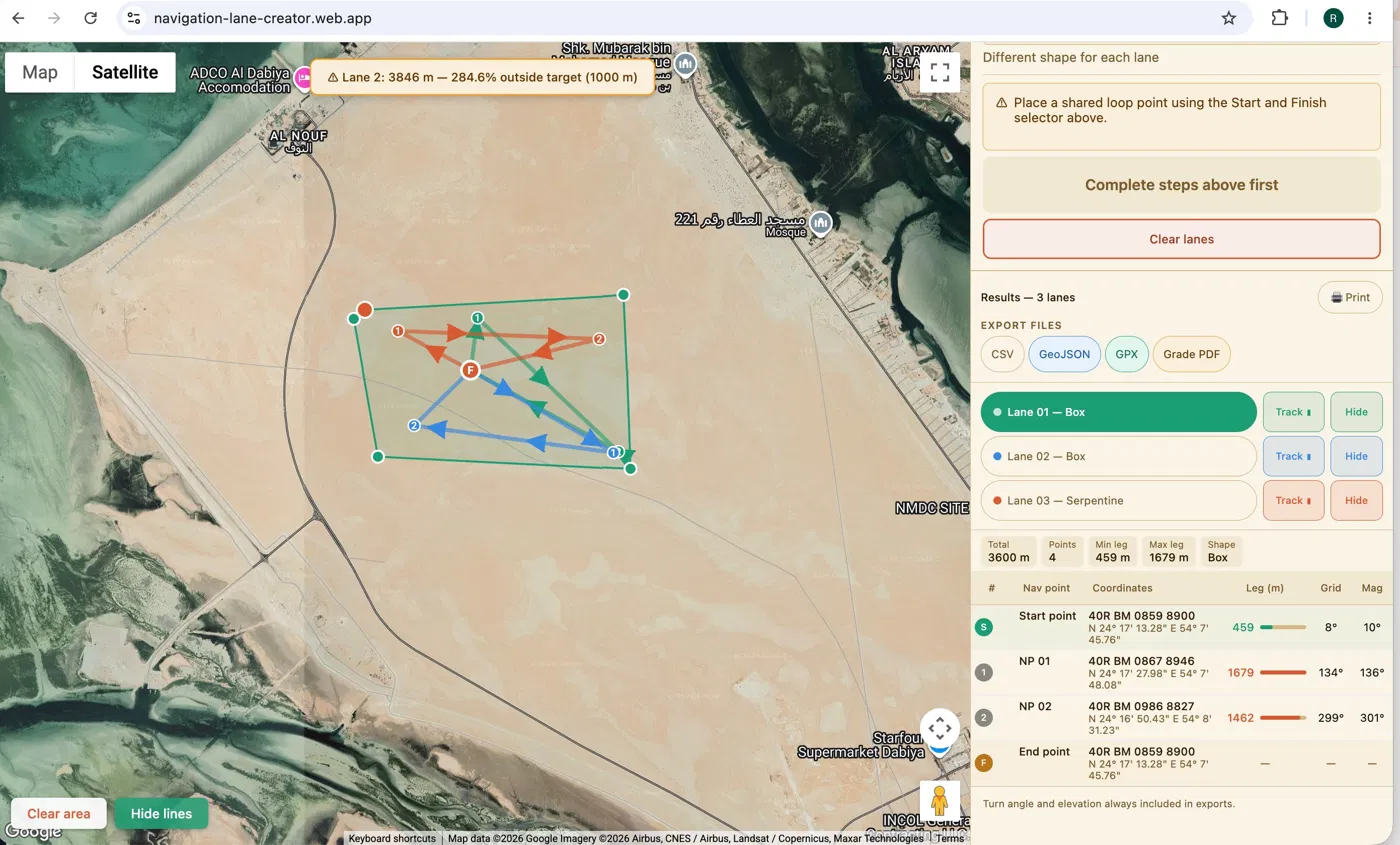This screenshot has height=845, width=1400.
Task: Reload the page with the refresh icon
Action: 90,18
